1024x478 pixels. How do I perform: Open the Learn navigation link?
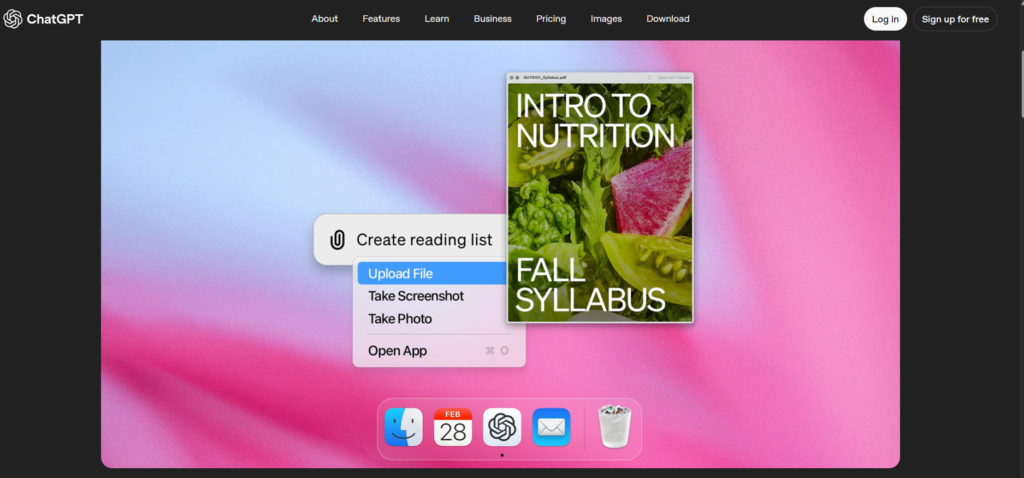click(x=437, y=19)
